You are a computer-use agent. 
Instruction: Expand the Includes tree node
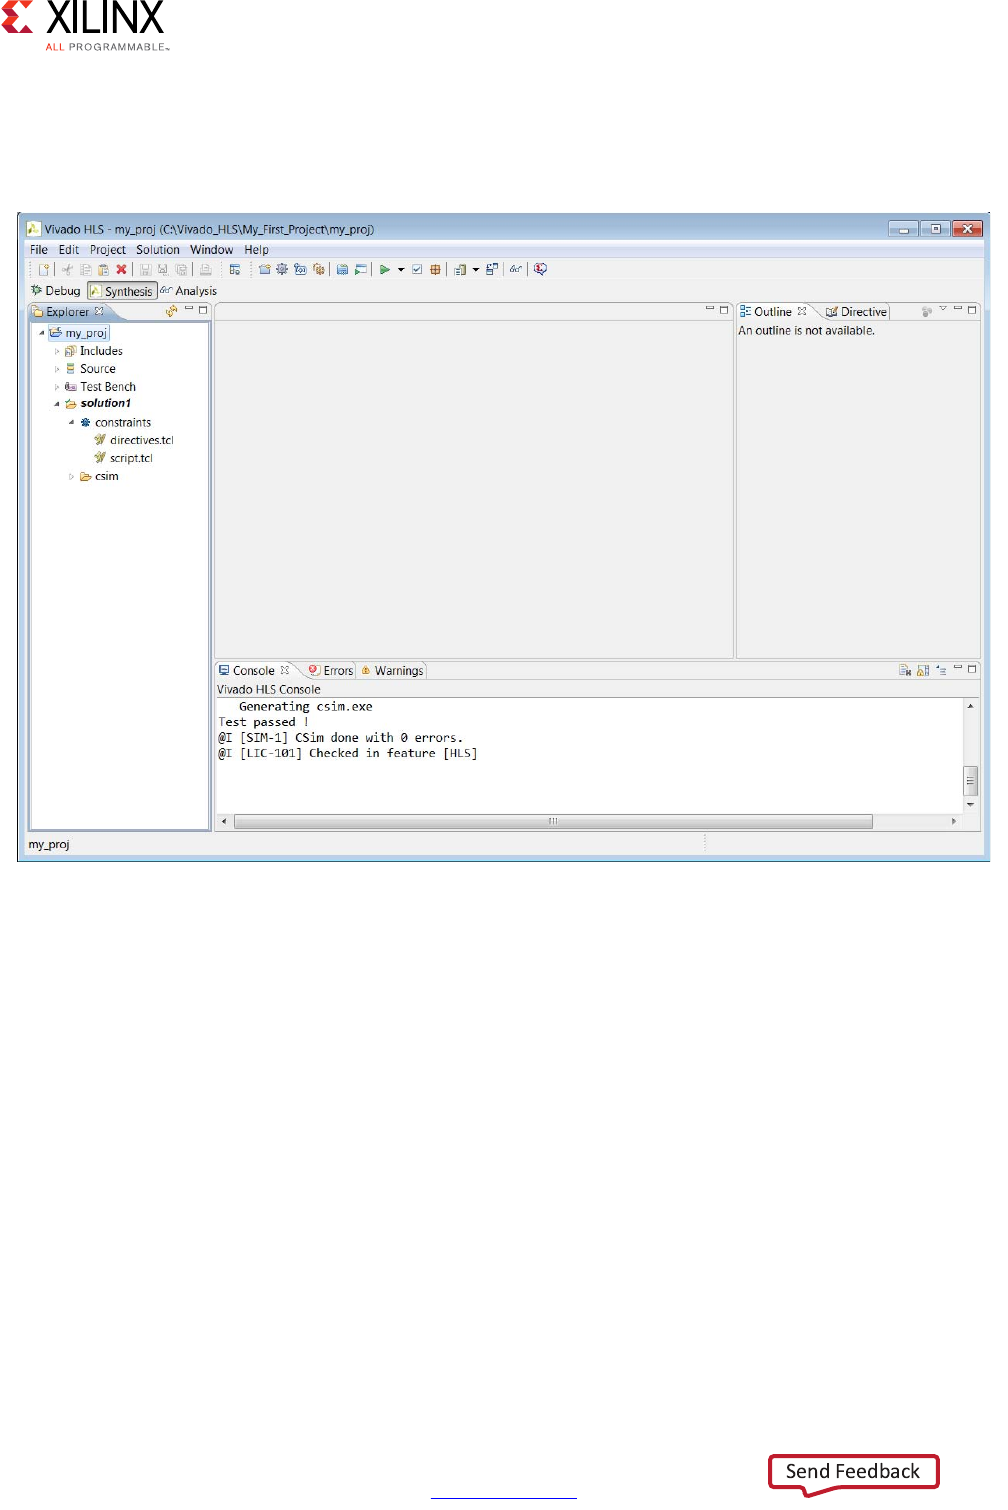tap(57, 351)
